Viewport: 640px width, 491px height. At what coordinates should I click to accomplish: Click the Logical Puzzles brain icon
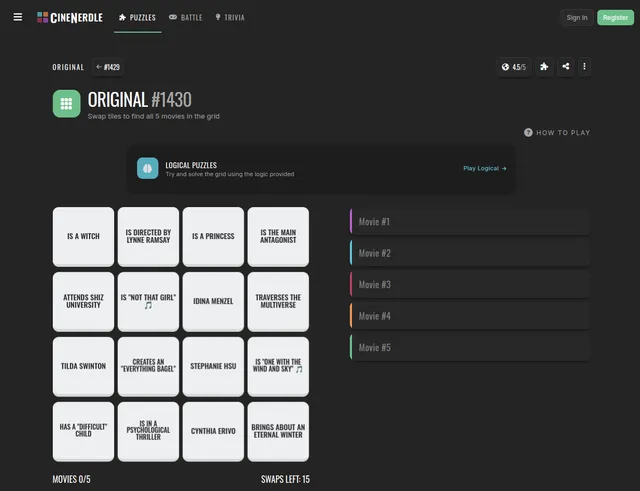148,168
